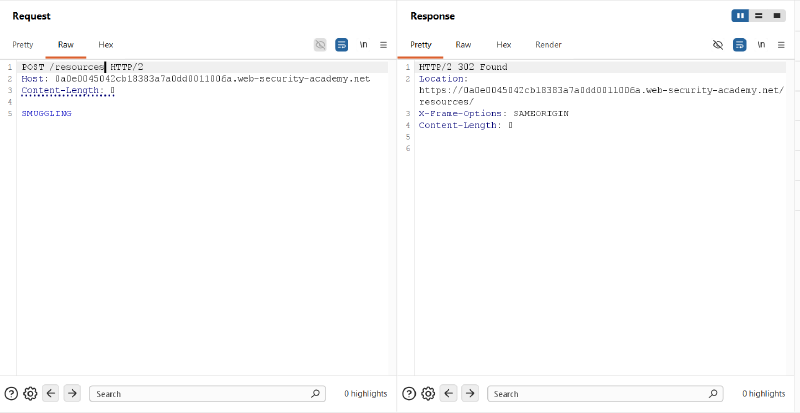Toggle \n non-printable characters in Request panel

[363, 45]
